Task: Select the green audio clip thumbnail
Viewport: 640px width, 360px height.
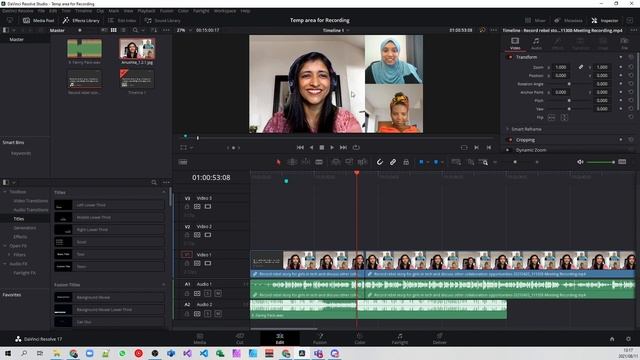Action: tap(84, 49)
